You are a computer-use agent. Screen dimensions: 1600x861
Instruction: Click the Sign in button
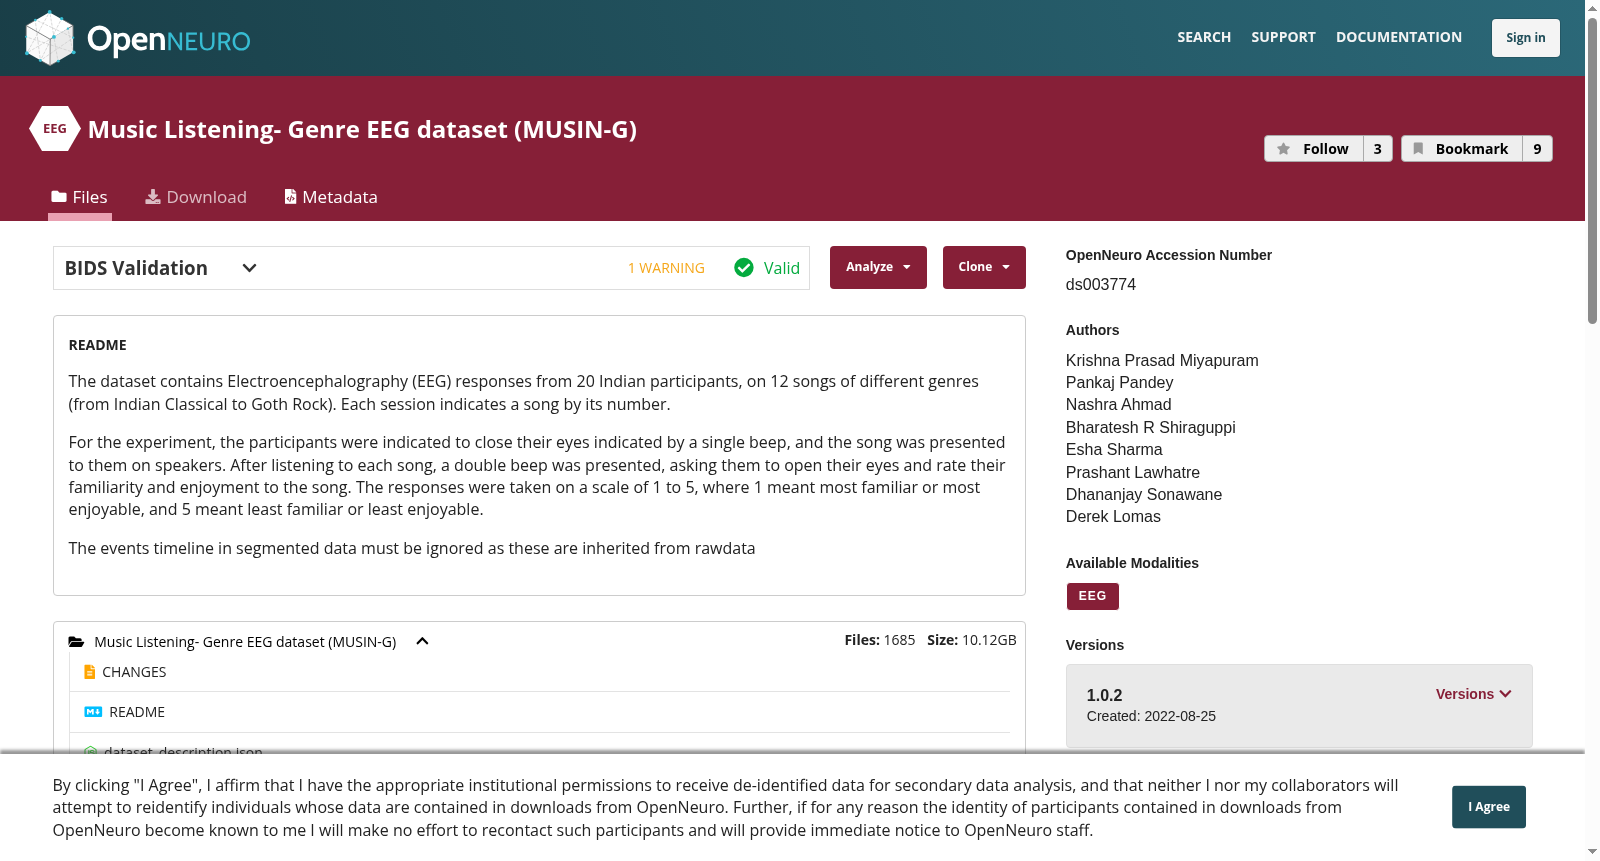[1525, 38]
